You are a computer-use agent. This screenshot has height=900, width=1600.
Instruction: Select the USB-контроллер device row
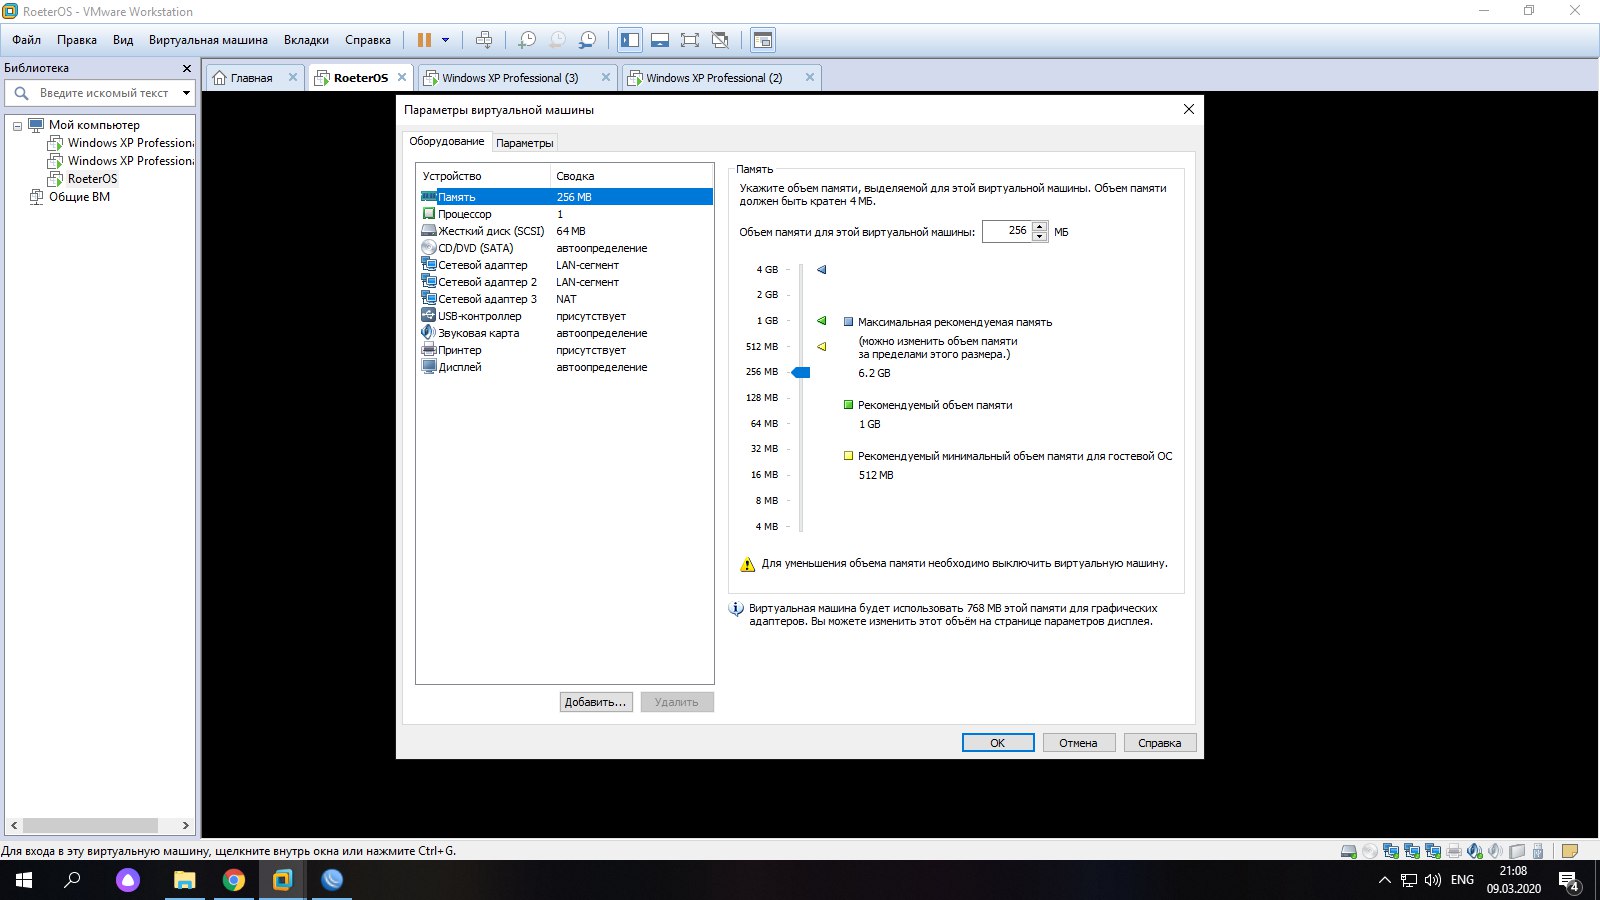[x=565, y=316]
